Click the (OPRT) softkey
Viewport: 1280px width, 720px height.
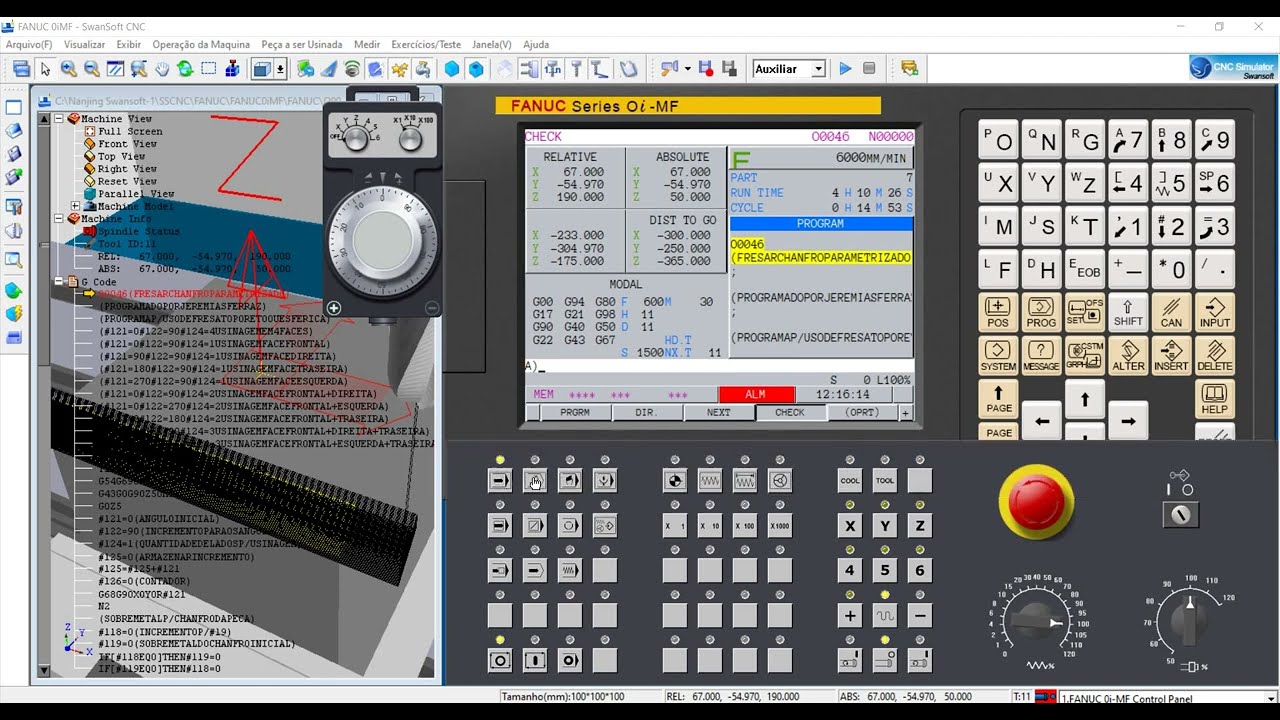(x=862, y=412)
